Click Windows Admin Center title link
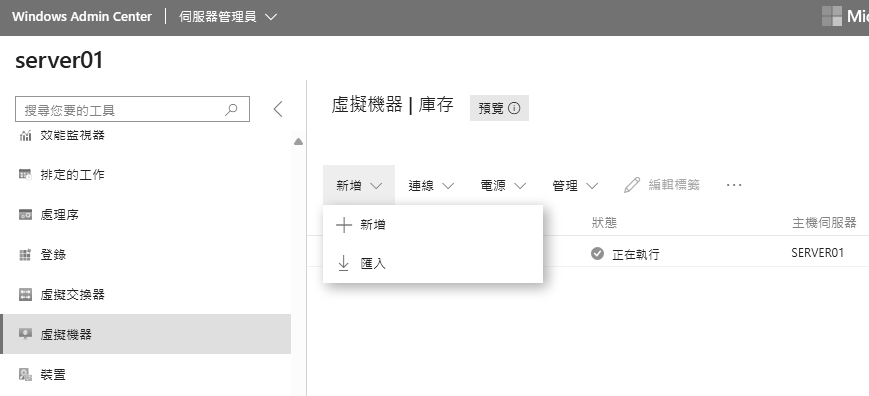This screenshot has width=869, height=396. point(81,17)
